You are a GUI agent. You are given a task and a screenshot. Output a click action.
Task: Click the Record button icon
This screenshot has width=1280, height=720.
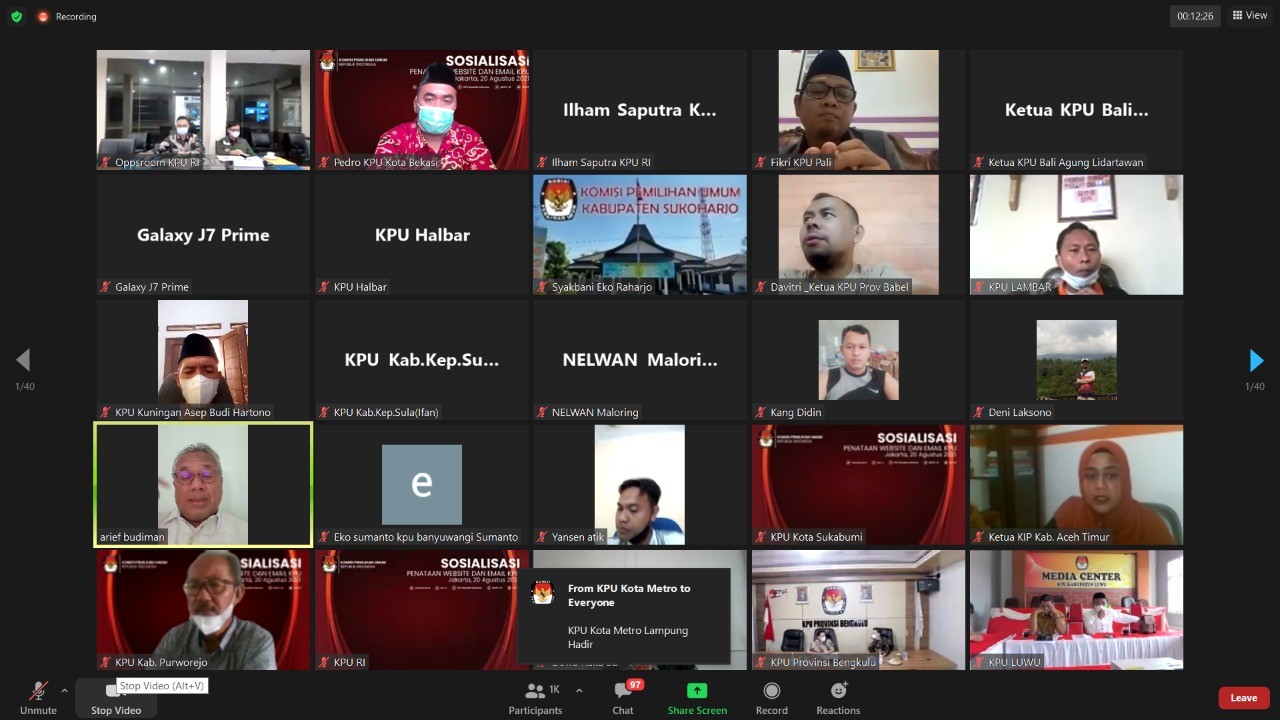point(771,691)
